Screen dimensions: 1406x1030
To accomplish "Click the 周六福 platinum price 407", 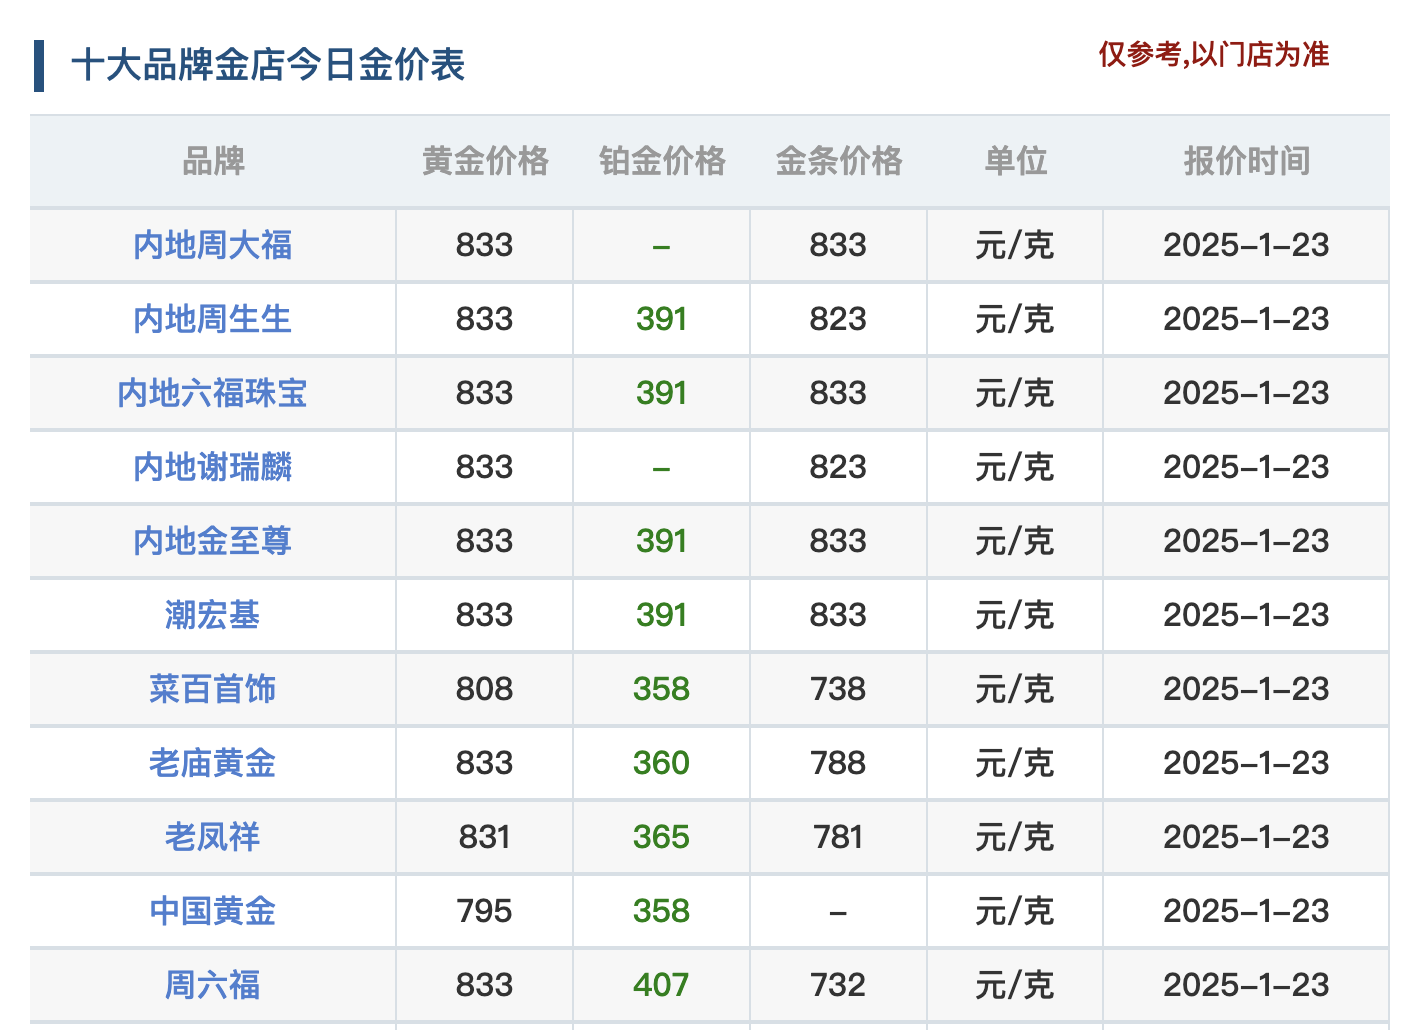I will (x=661, y=985).
